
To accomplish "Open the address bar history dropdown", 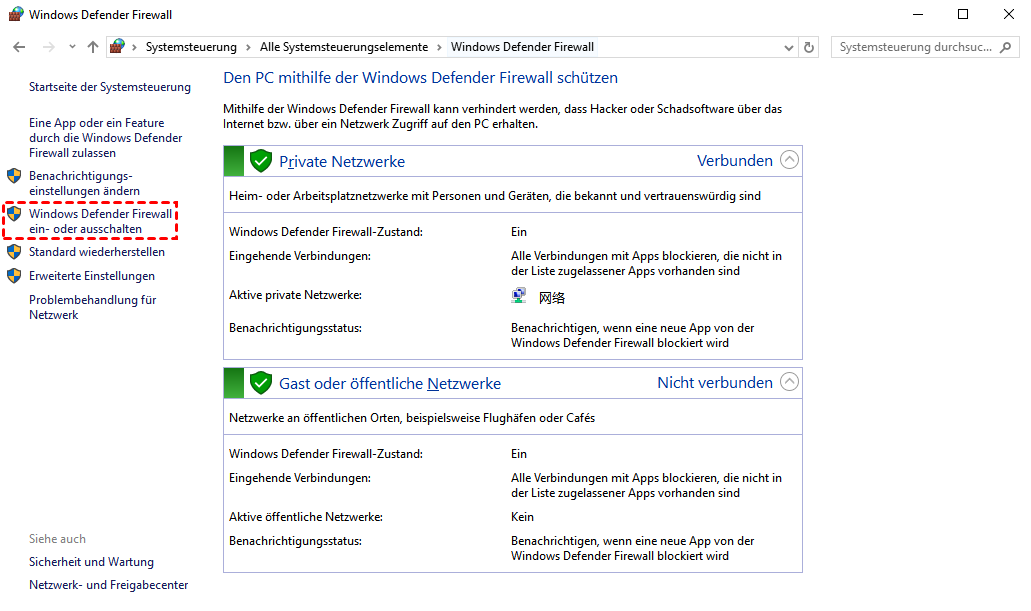I will [787, 47].
